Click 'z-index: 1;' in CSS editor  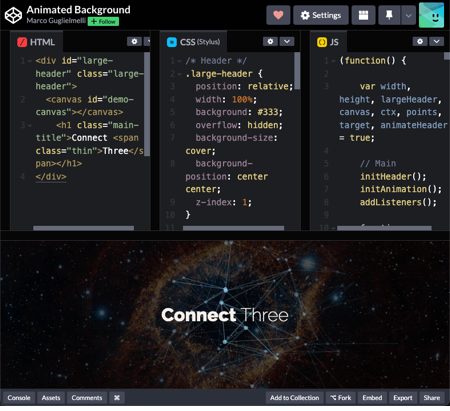tap(224, 202)
